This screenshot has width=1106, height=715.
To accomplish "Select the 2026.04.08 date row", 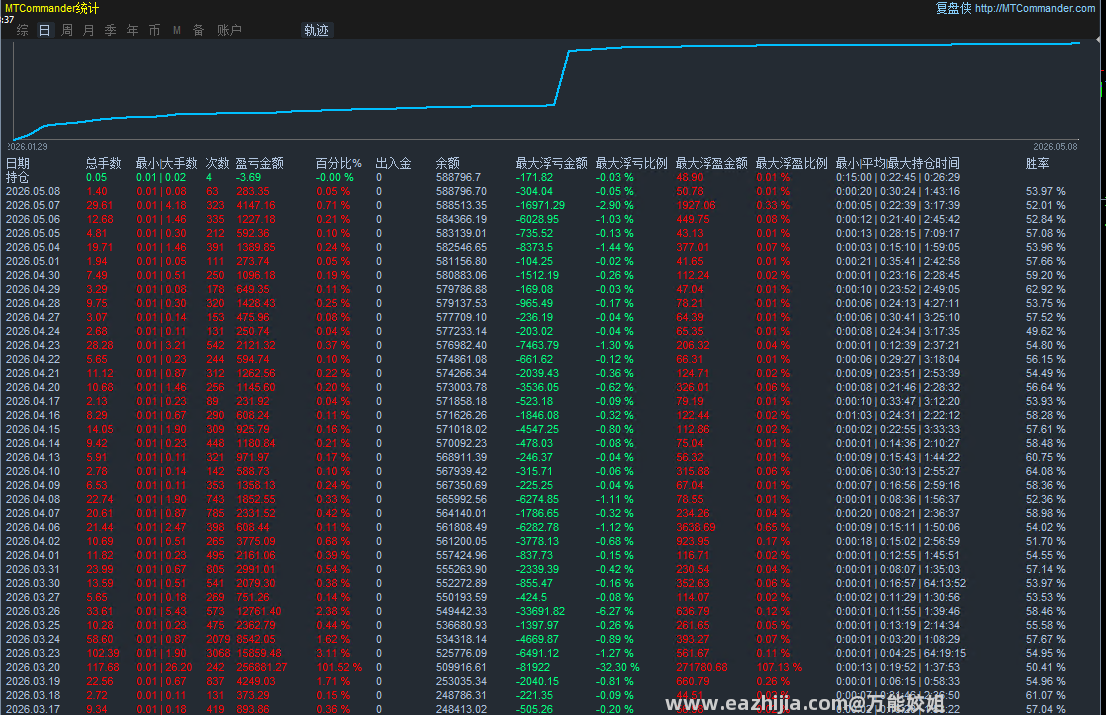I will click(33, 499).
